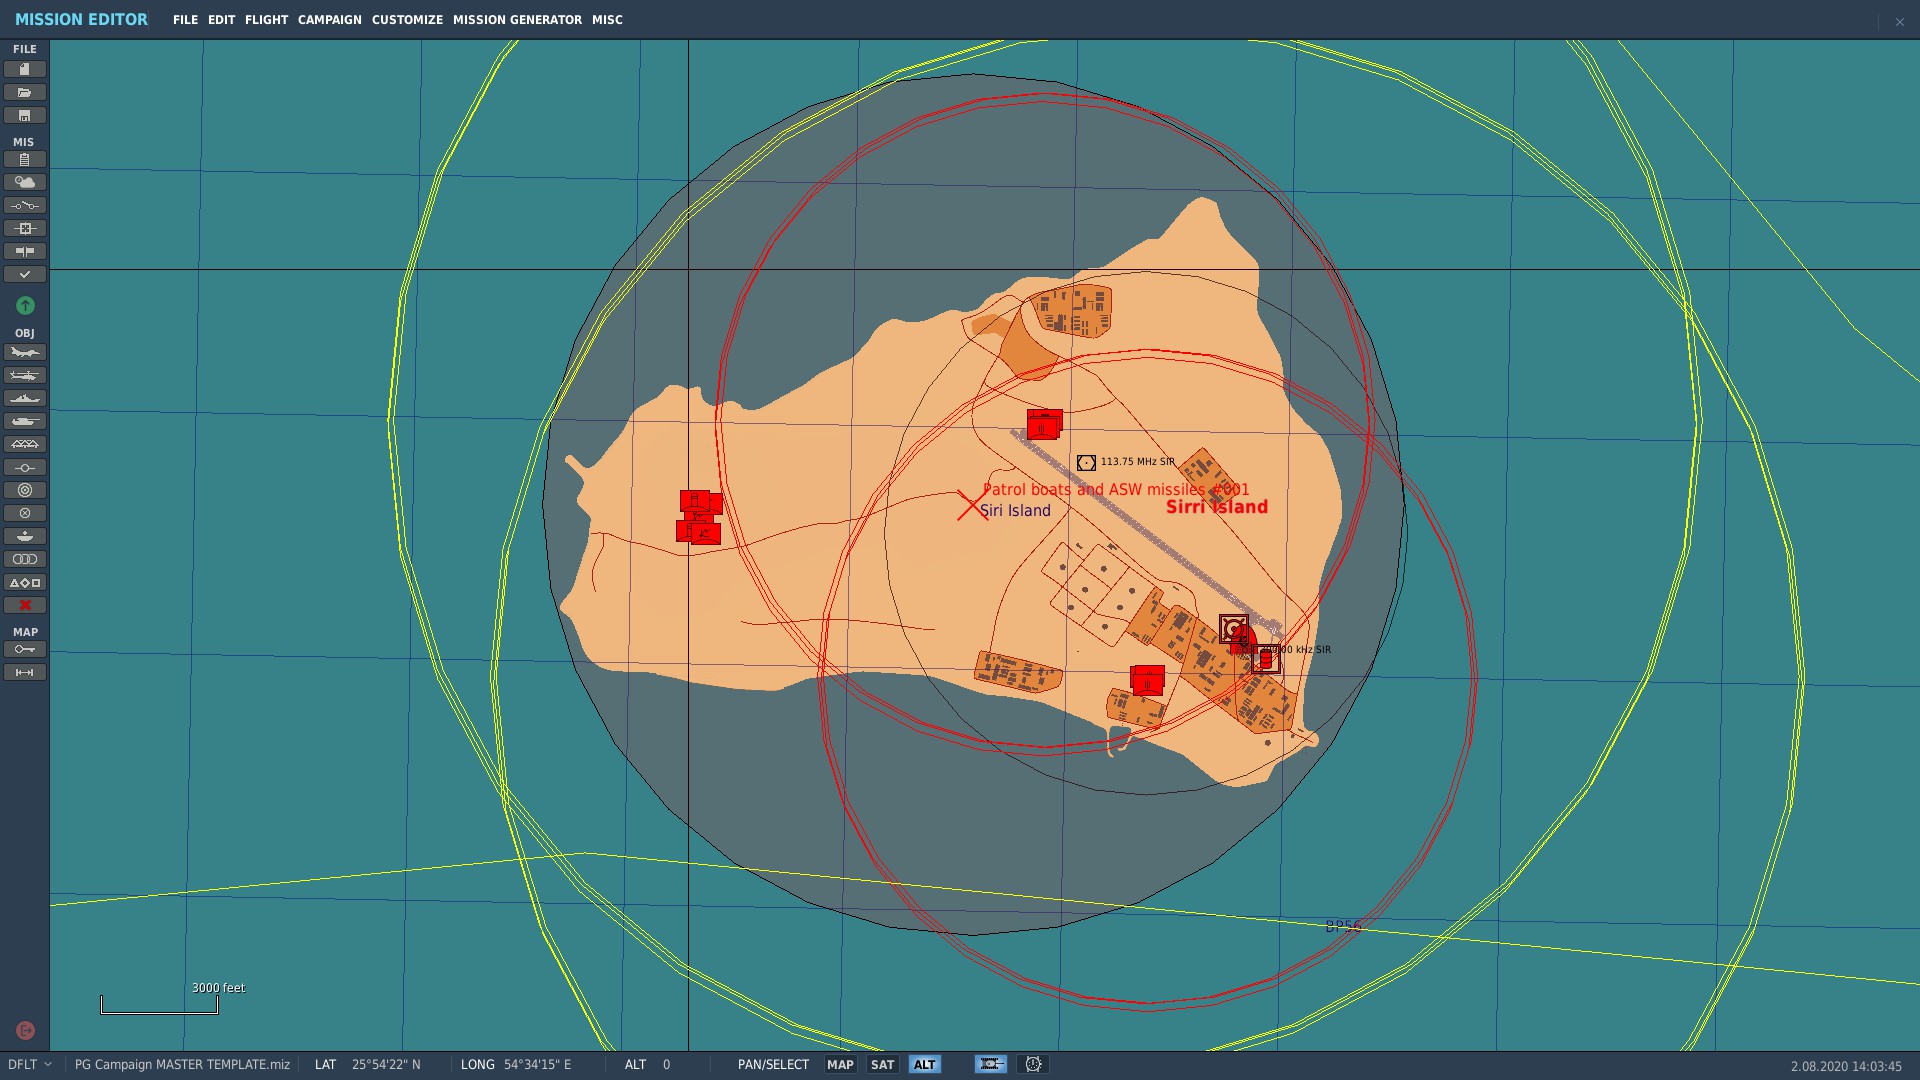Open the FLIGHT menu
The height and width of the screenshot is (1080, 1920).
(x=266, y=20)
